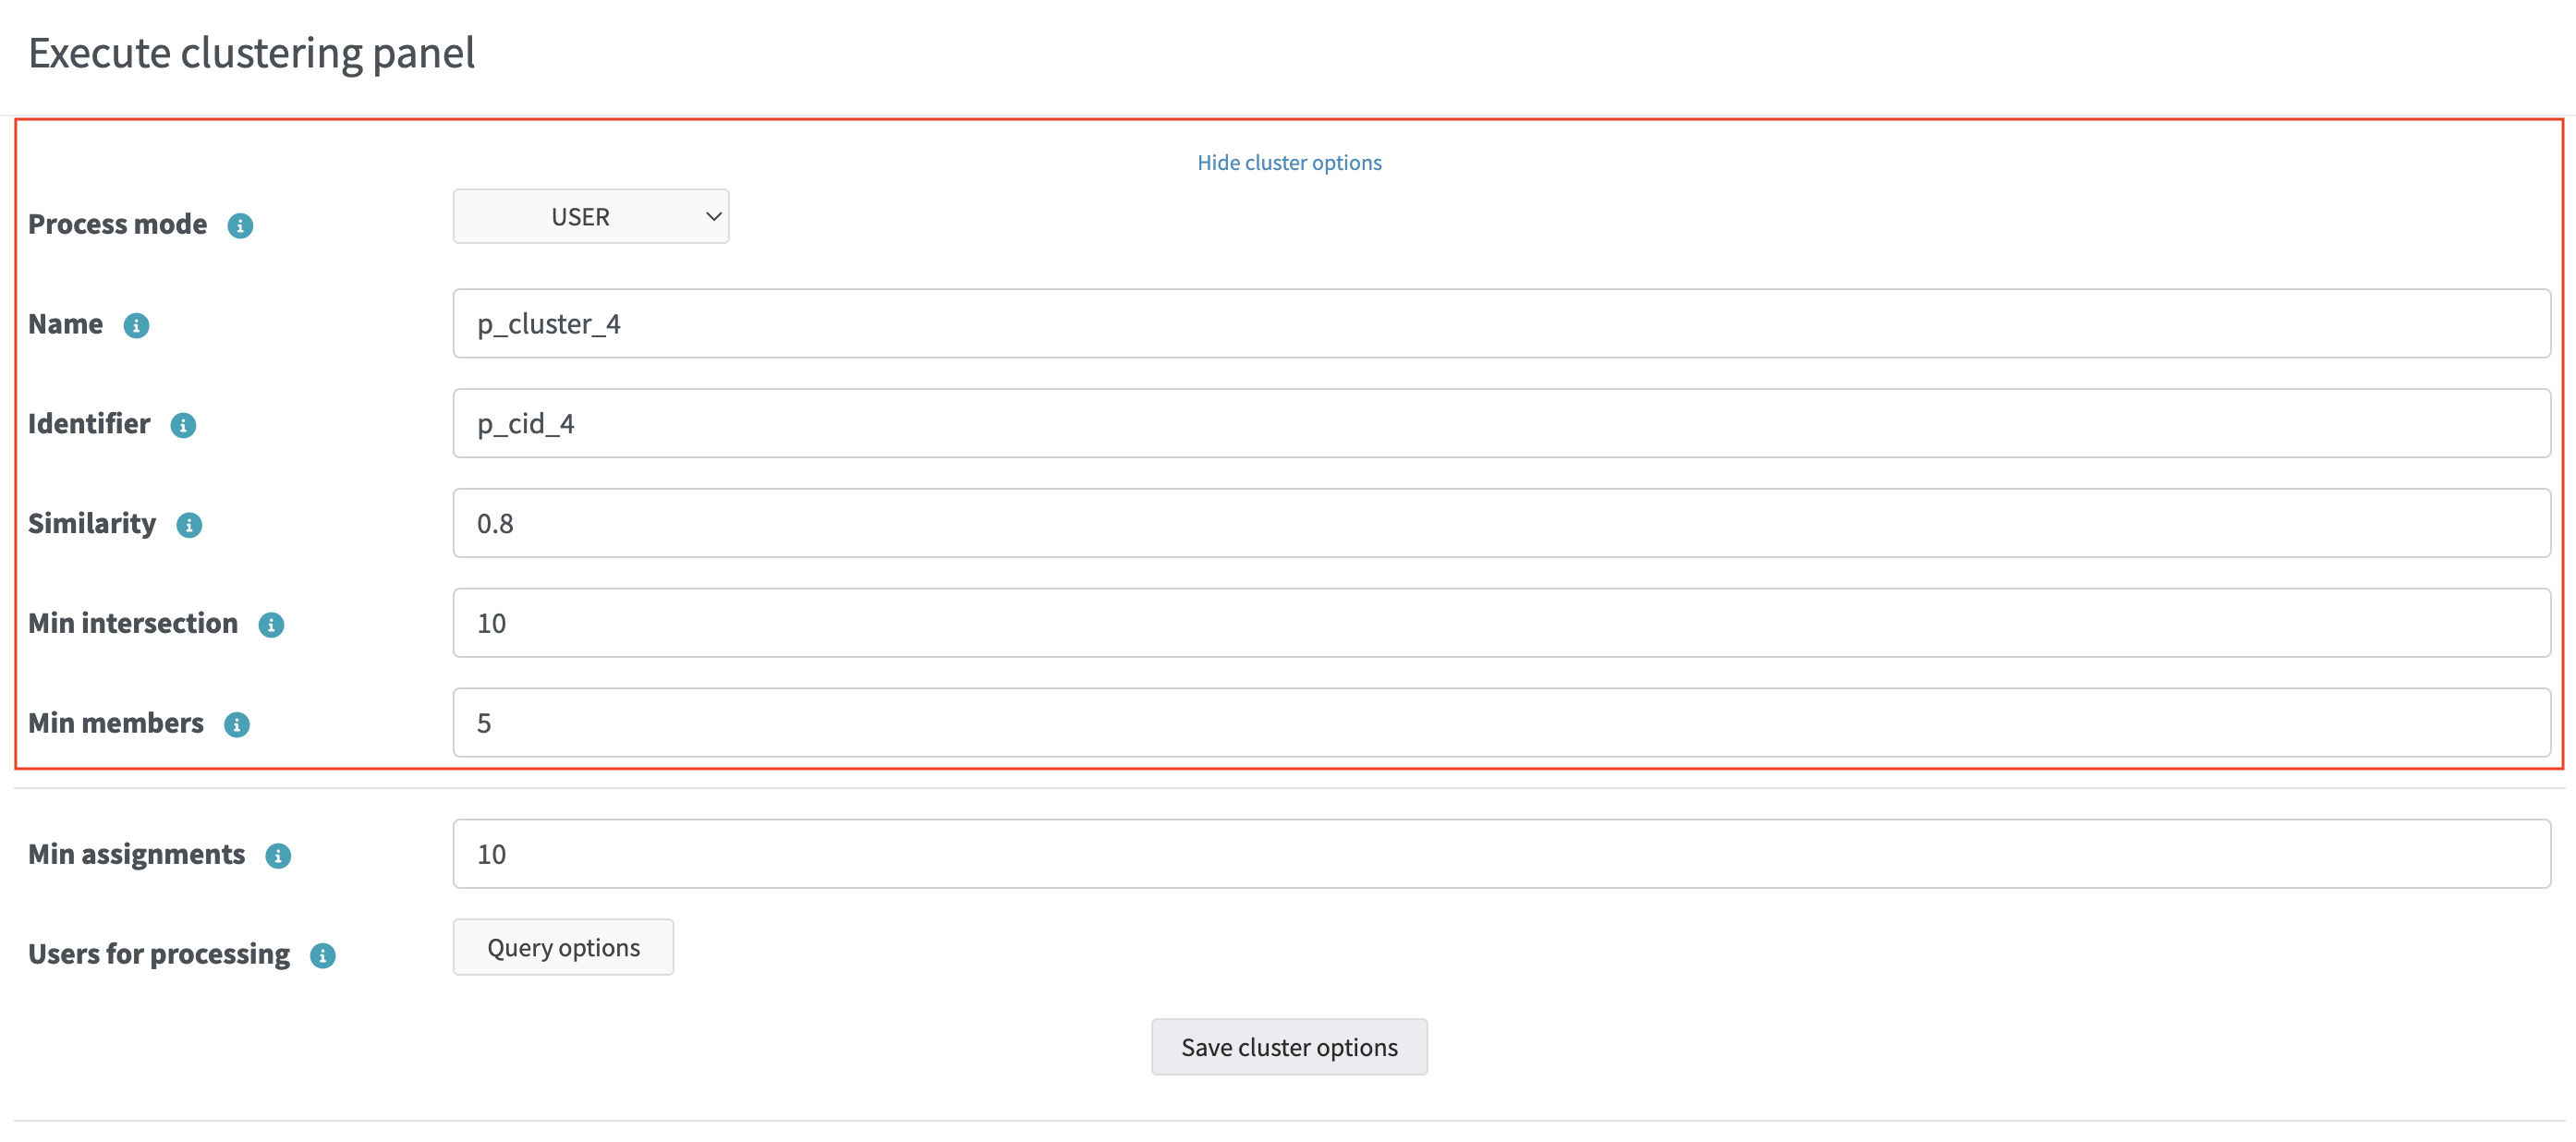Screen dimensions: 2576x1142
Task: Click info icon beside Min assignments
Action: (278, 856)
